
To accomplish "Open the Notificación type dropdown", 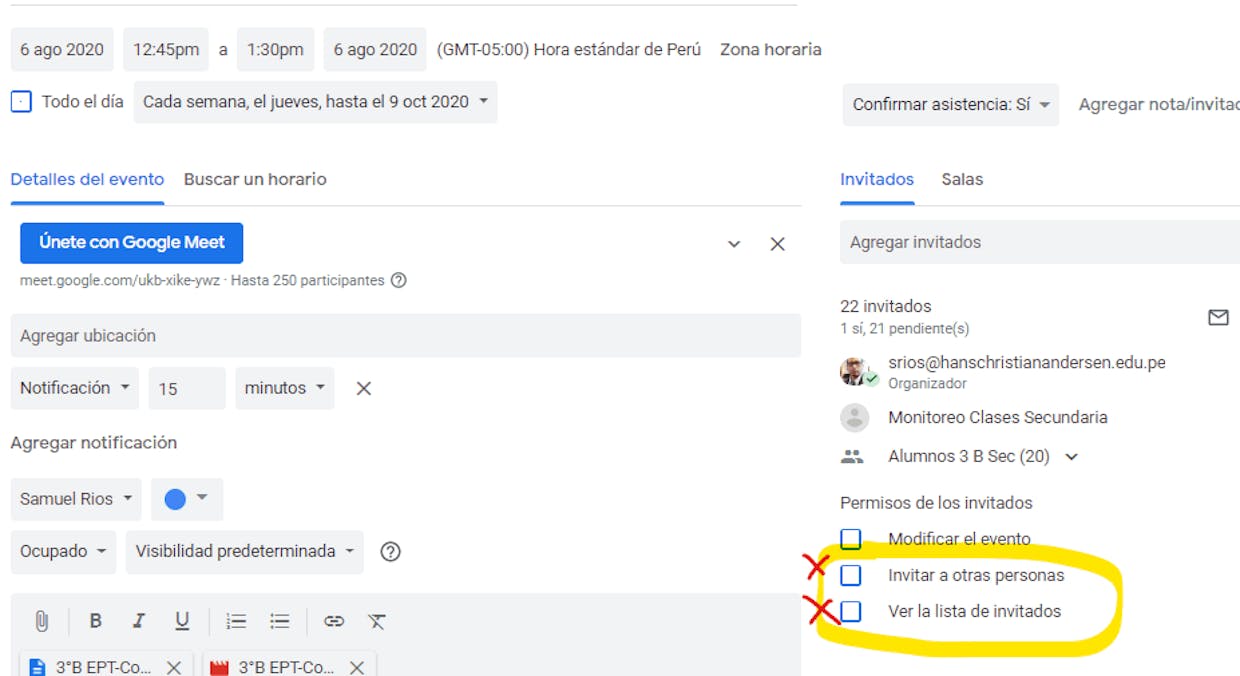I will [x=75, y=388].
